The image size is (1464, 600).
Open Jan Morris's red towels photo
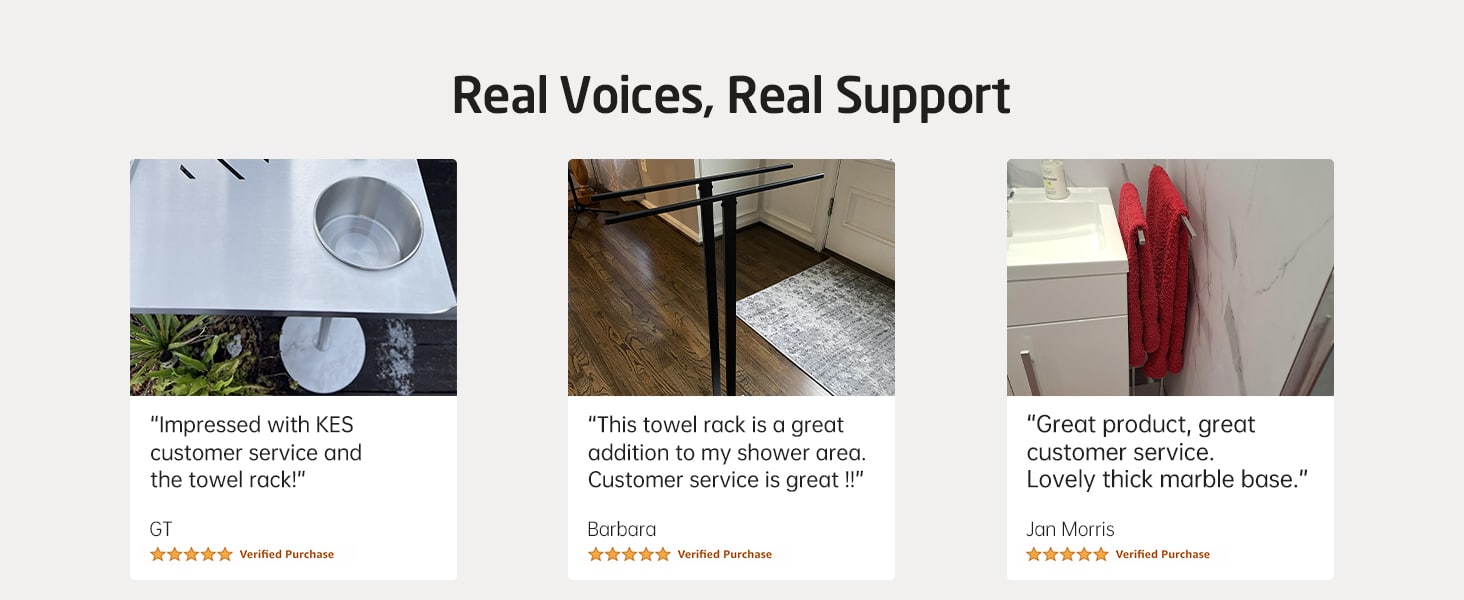point(1170,277)
